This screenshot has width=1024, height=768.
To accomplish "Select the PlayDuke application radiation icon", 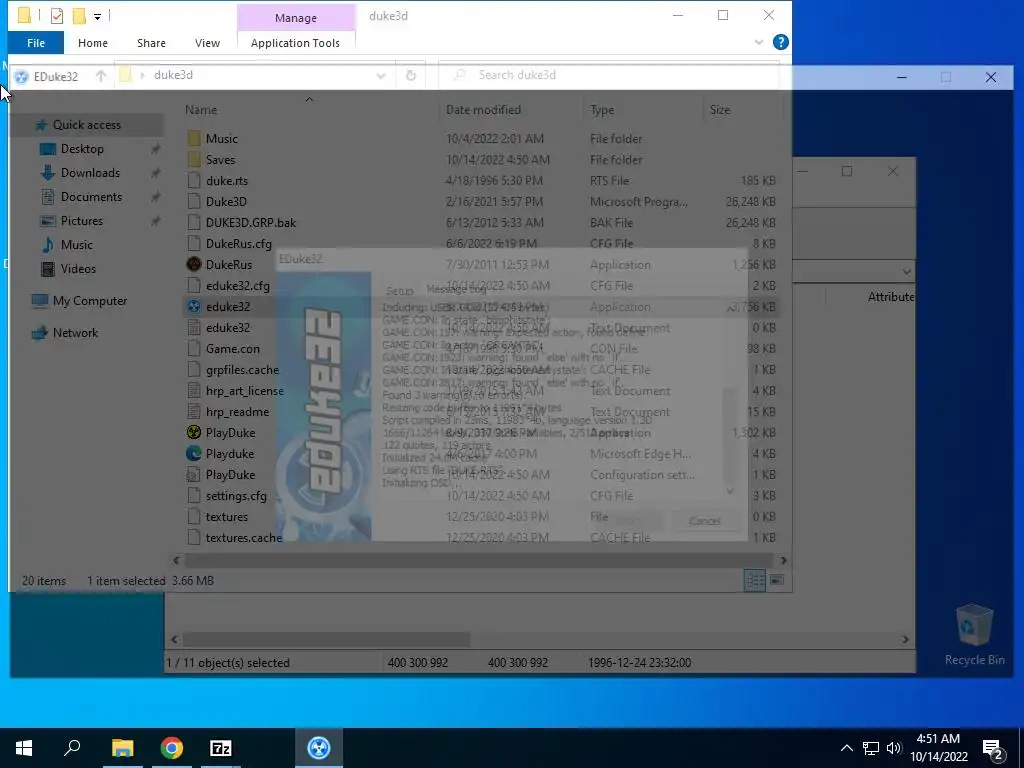I will click(x=194, y=432).
